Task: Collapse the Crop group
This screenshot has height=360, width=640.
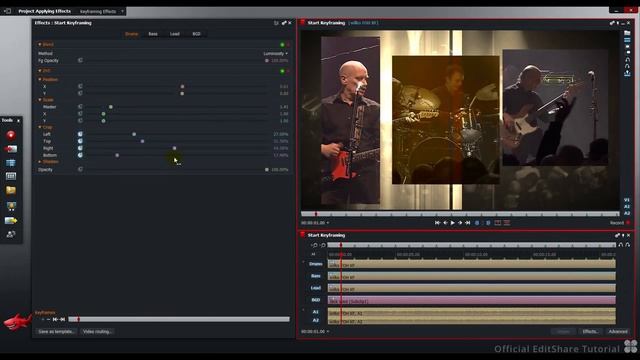Action: point(40,127)
